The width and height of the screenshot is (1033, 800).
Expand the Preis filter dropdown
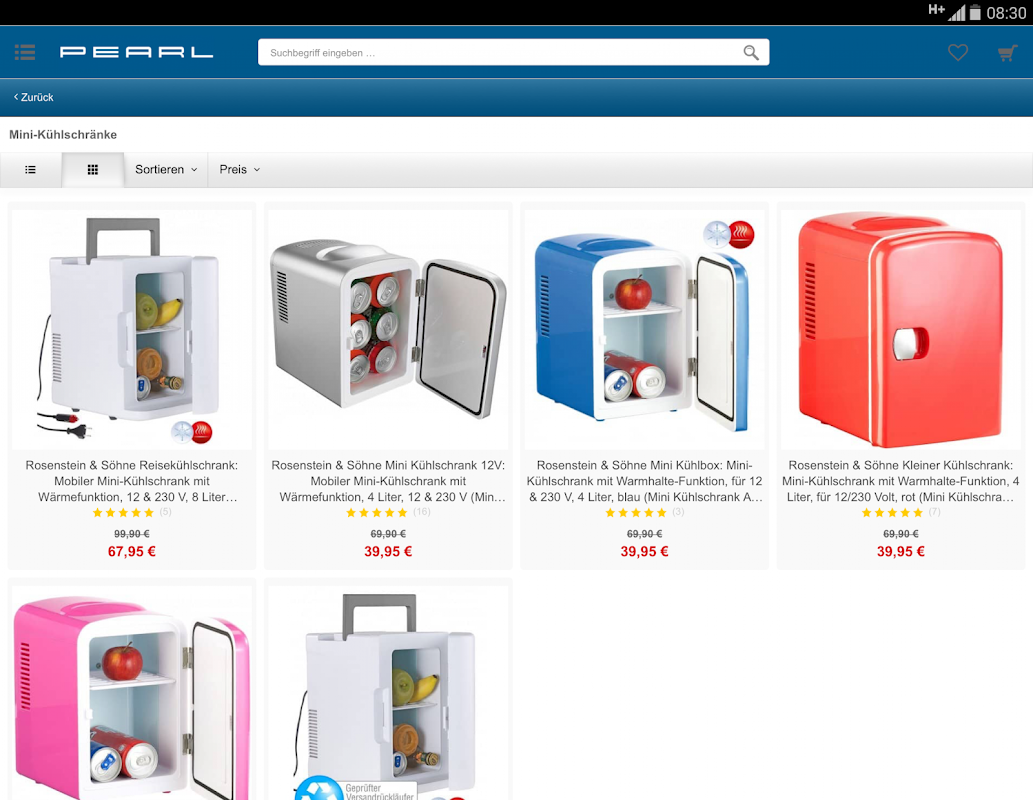point(240,169)
